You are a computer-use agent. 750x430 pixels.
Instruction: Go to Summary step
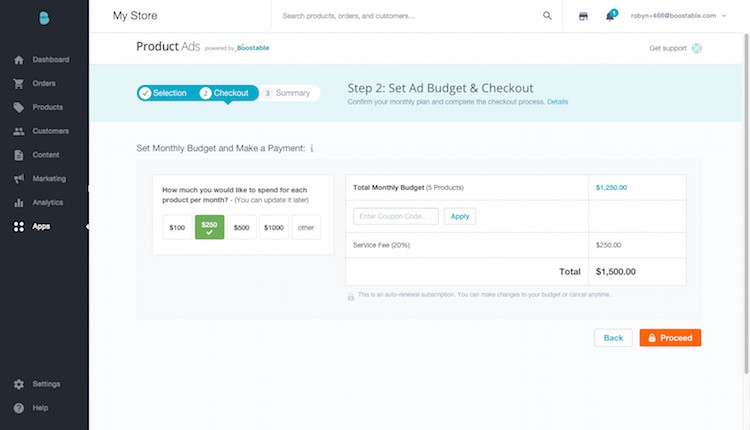click(287, 93)
